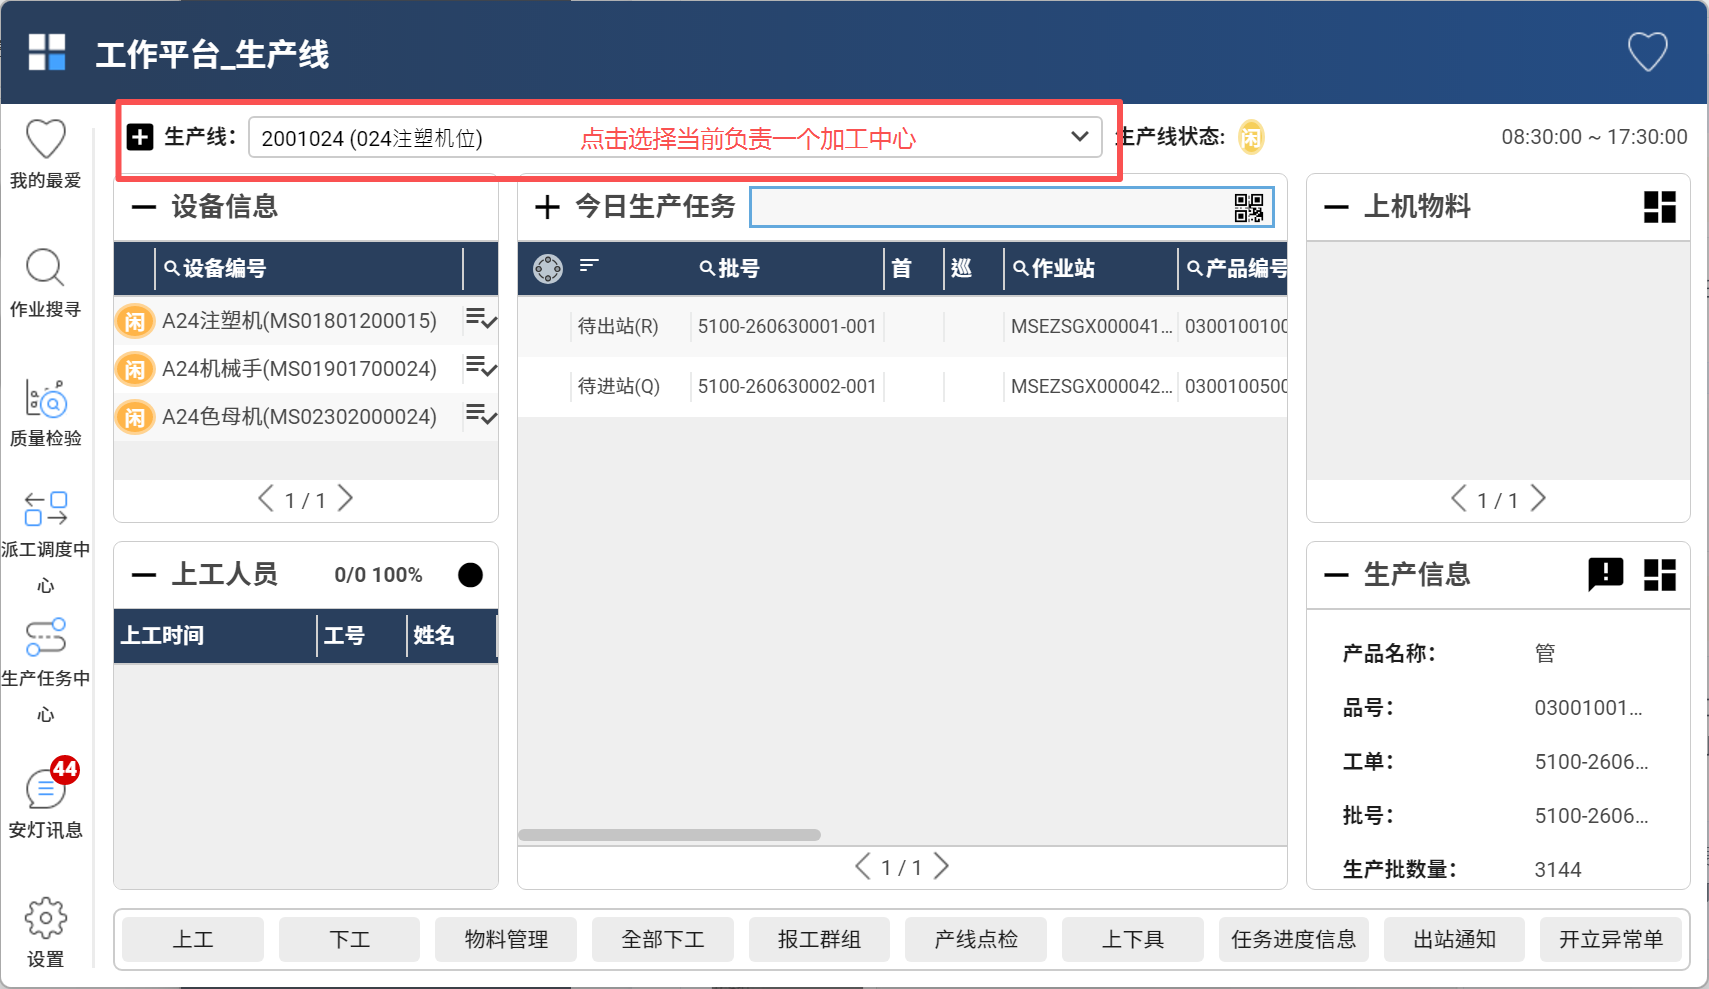Click idle status badge of A24机械手
Viewport: 1709px width, 989px height.
click(x=135, y=369)
